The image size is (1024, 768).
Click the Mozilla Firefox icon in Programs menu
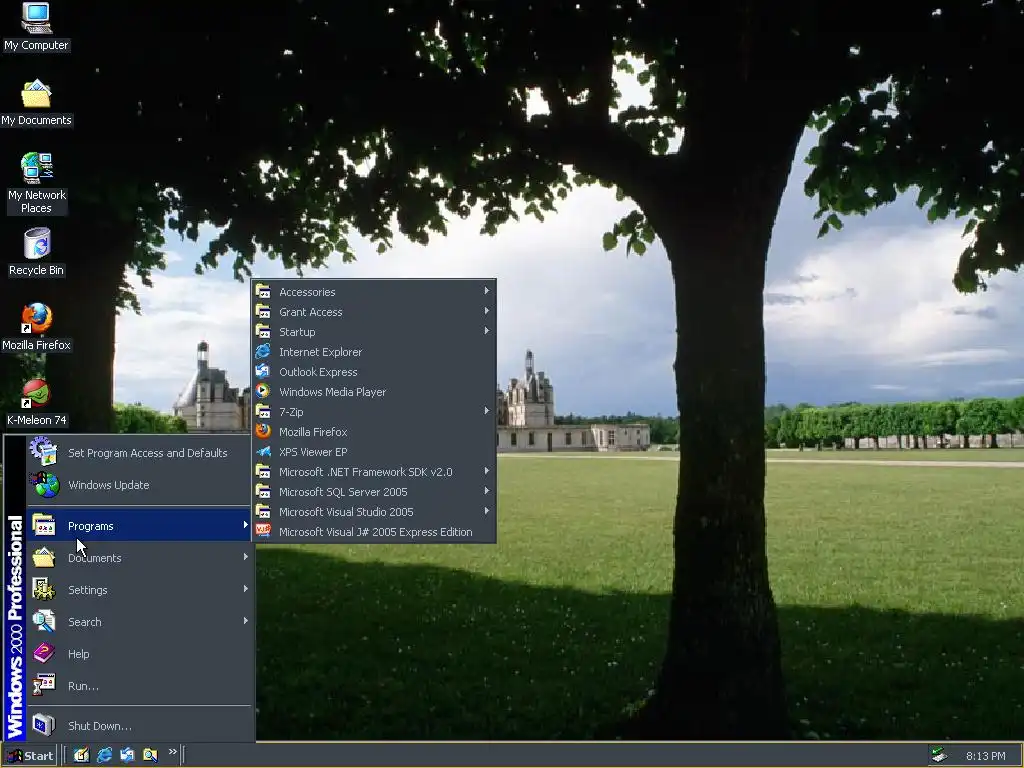263,431
